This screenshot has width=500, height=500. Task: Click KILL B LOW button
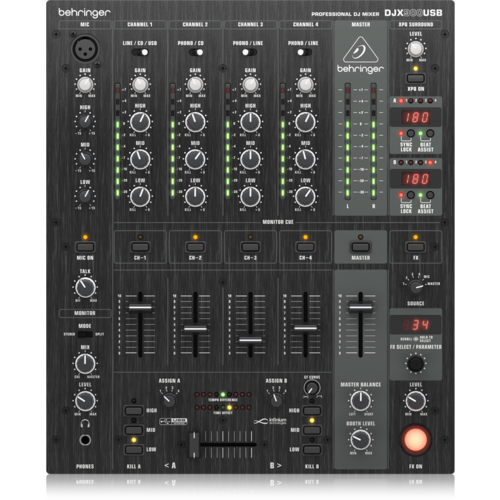click(312, 449)
